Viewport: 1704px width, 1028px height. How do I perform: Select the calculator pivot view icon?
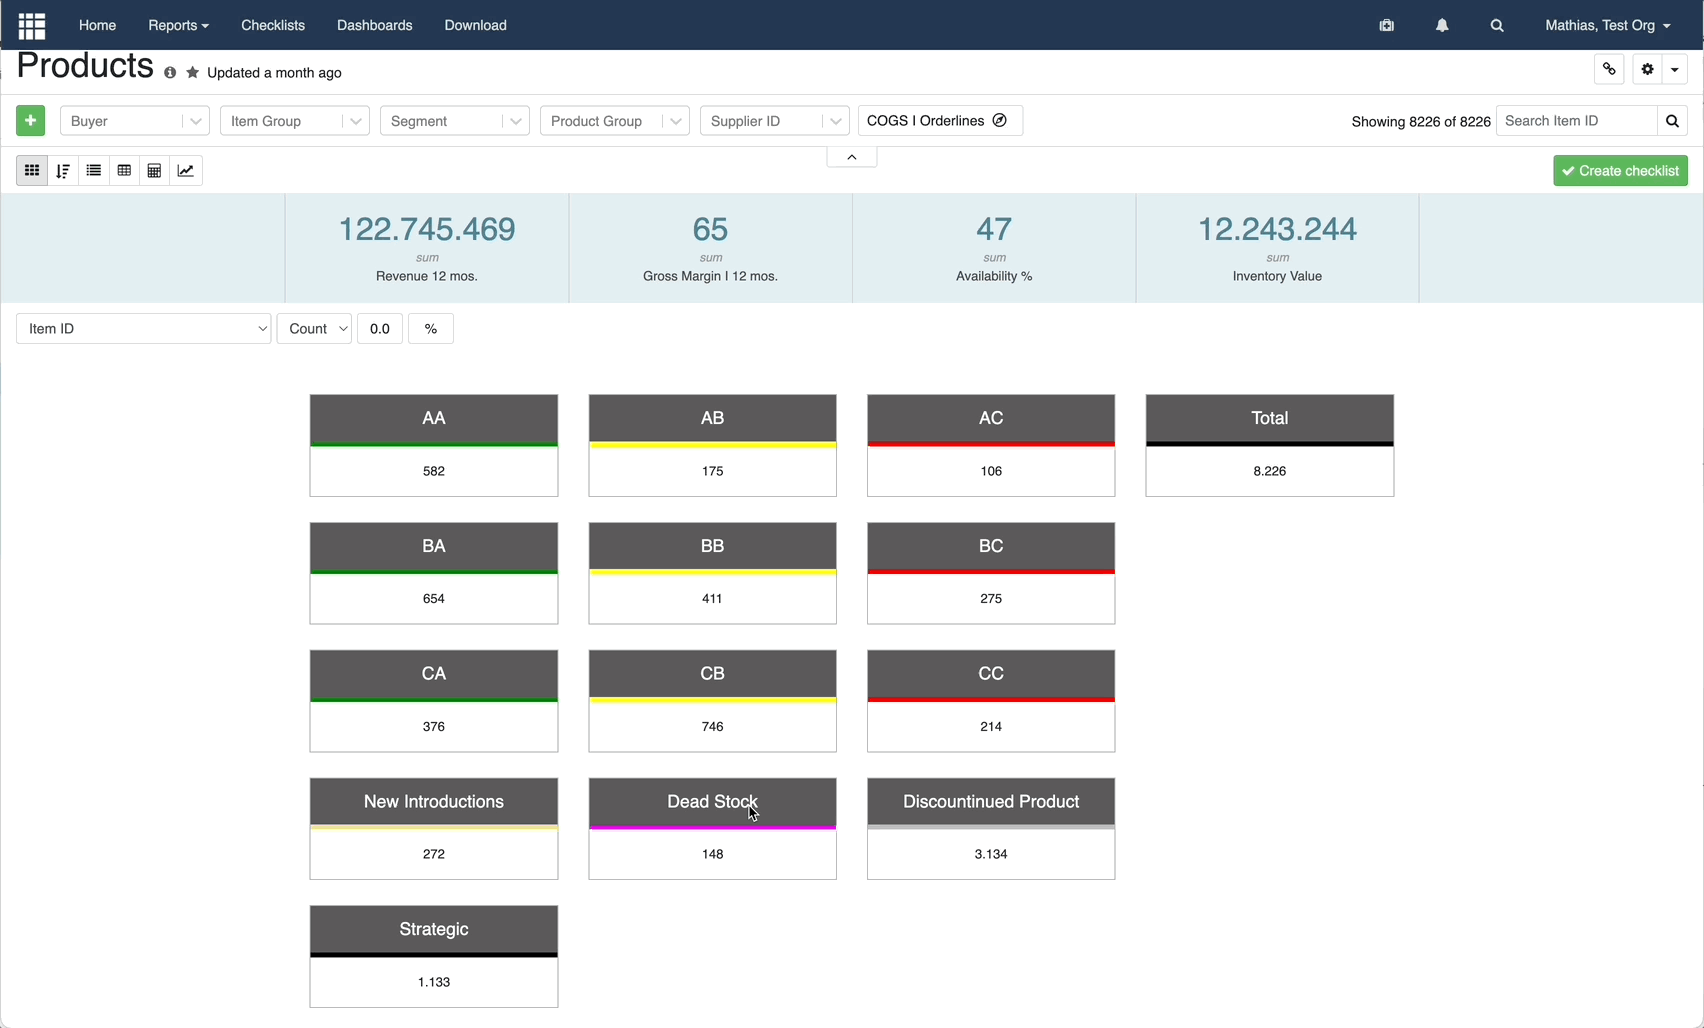(154, 171)
